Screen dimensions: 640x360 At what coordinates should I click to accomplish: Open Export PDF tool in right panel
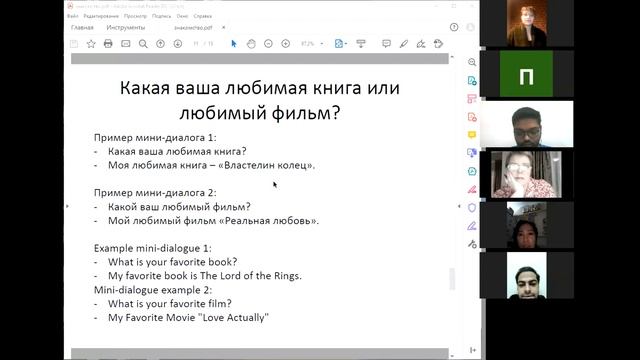(x=472, y=80)
